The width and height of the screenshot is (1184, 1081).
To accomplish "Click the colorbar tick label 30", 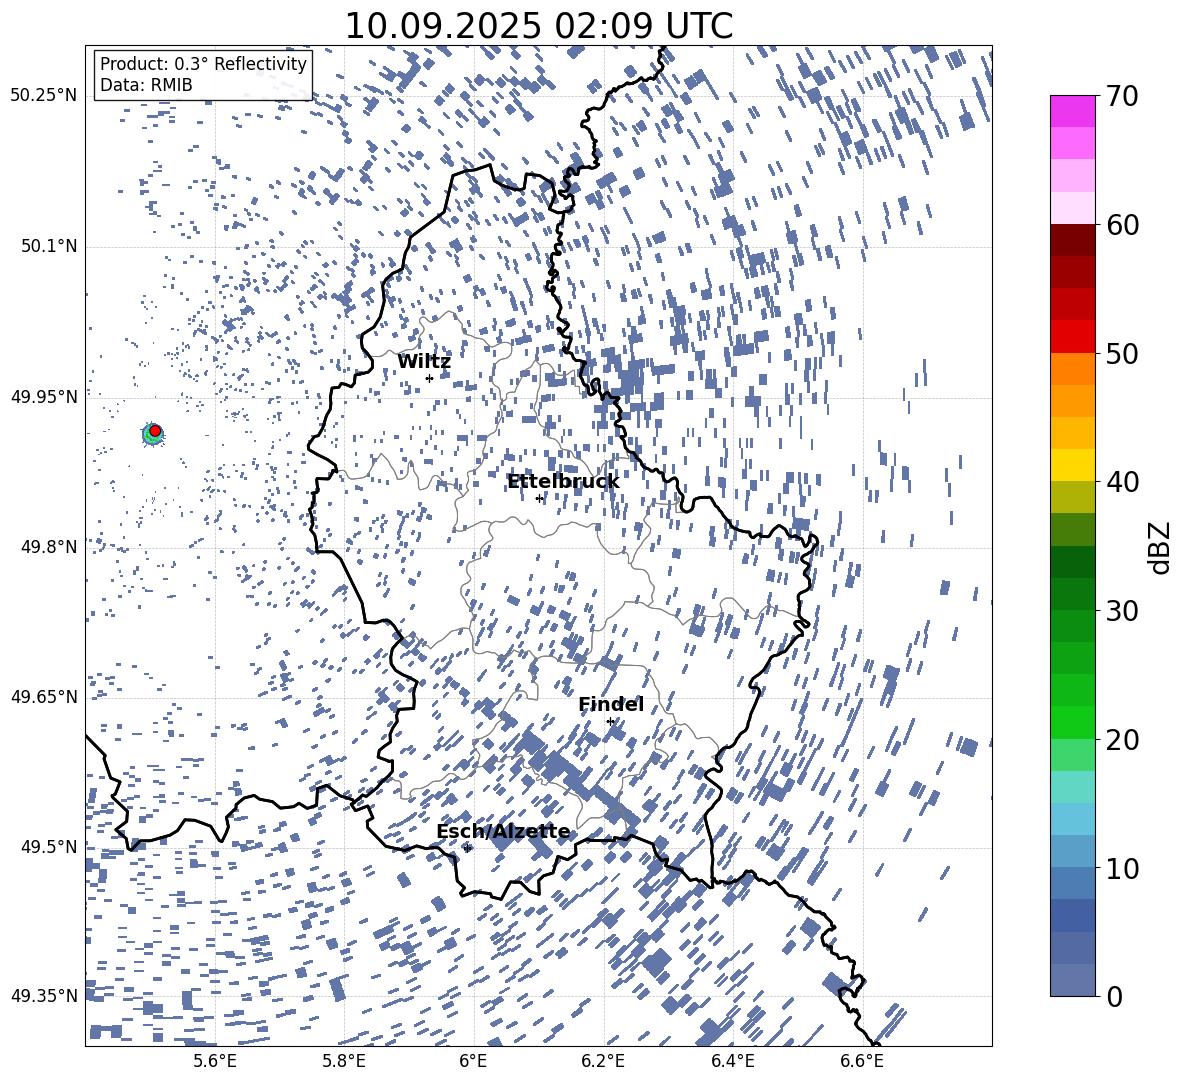I will (1122, 611).
